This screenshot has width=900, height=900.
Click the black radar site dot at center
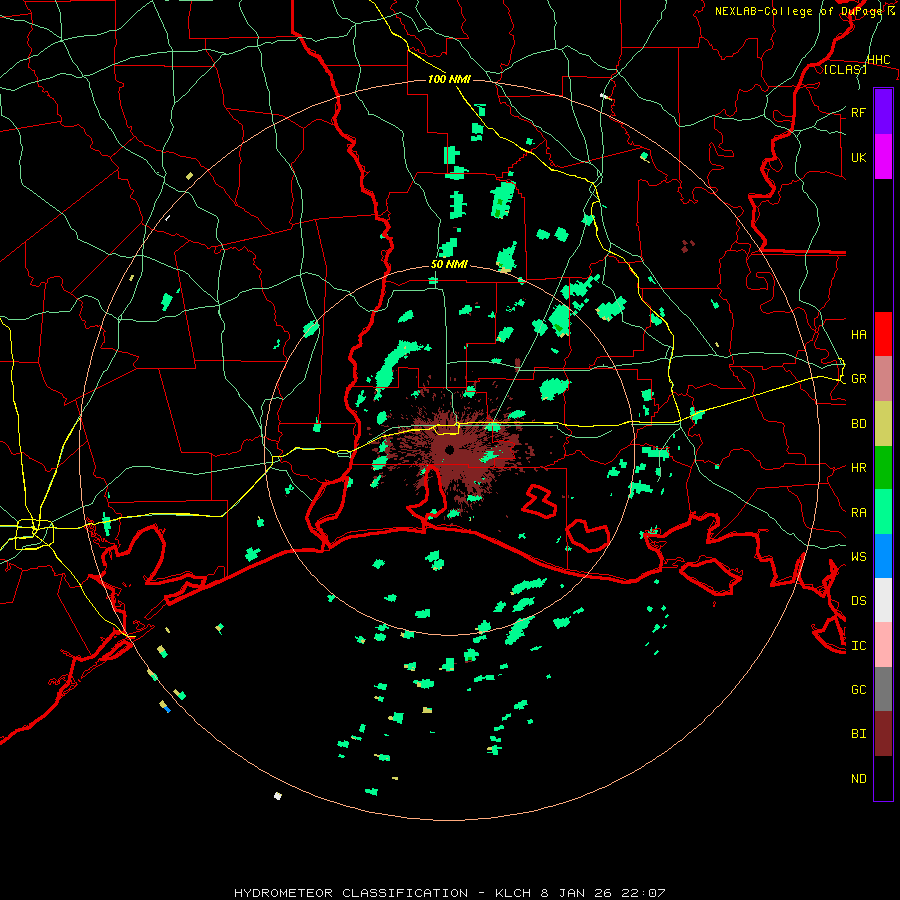click(449, 449)
